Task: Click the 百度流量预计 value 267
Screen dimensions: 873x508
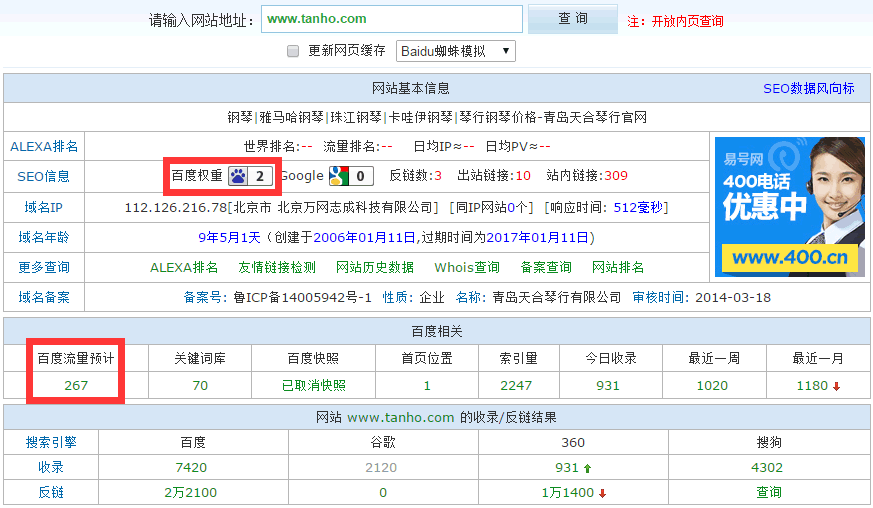Action: (x=76, y=385)
